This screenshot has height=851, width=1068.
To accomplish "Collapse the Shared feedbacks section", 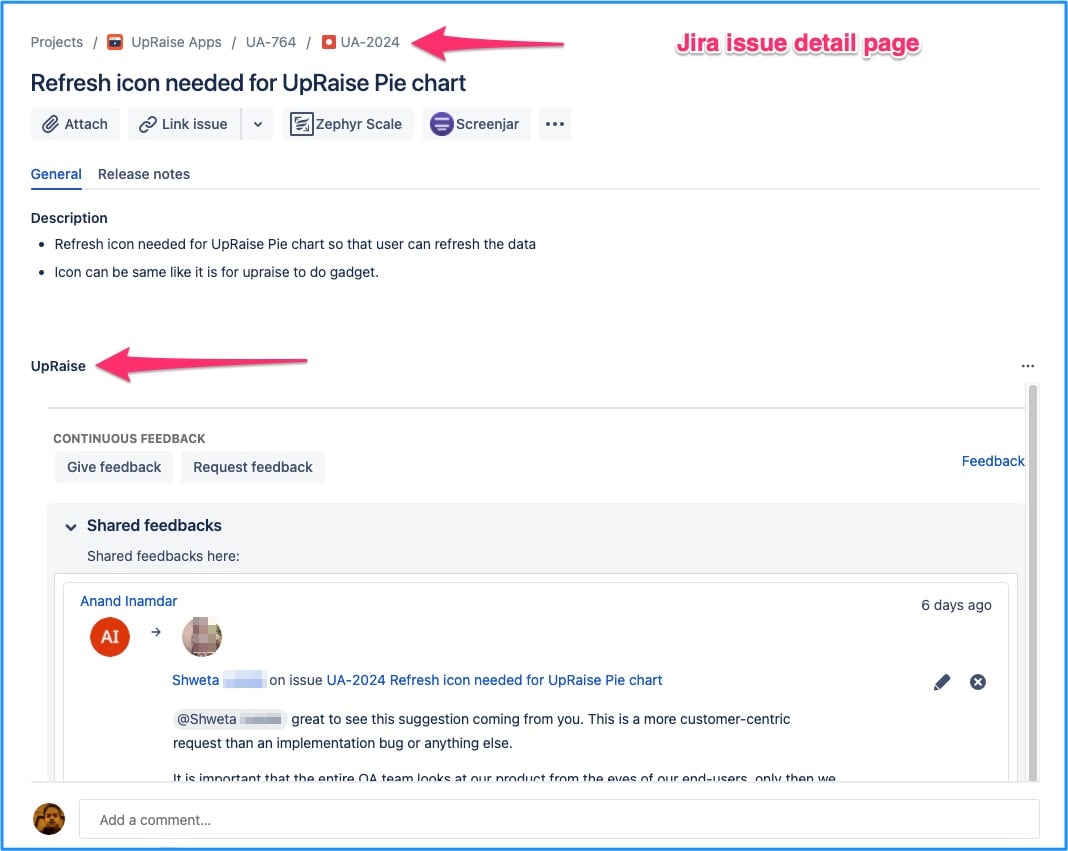I will tap(71, 527).
